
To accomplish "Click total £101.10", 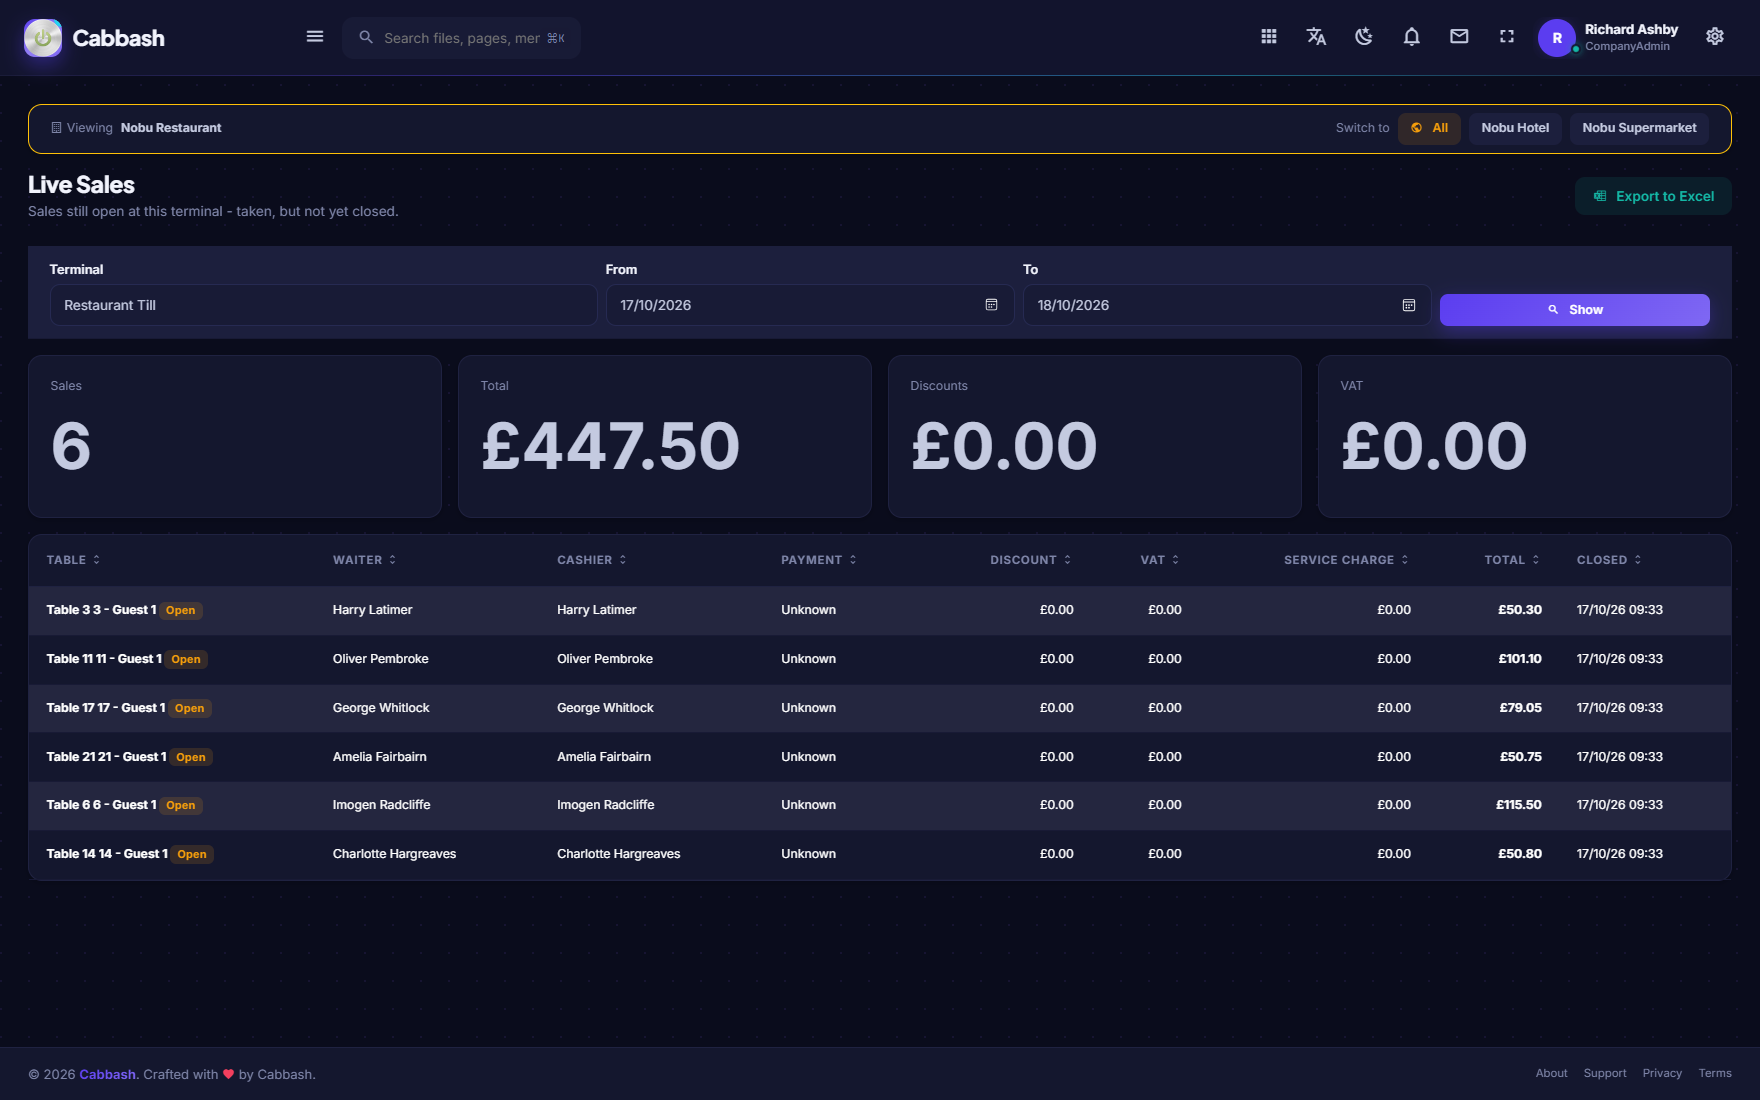I will click(1519, 659).
